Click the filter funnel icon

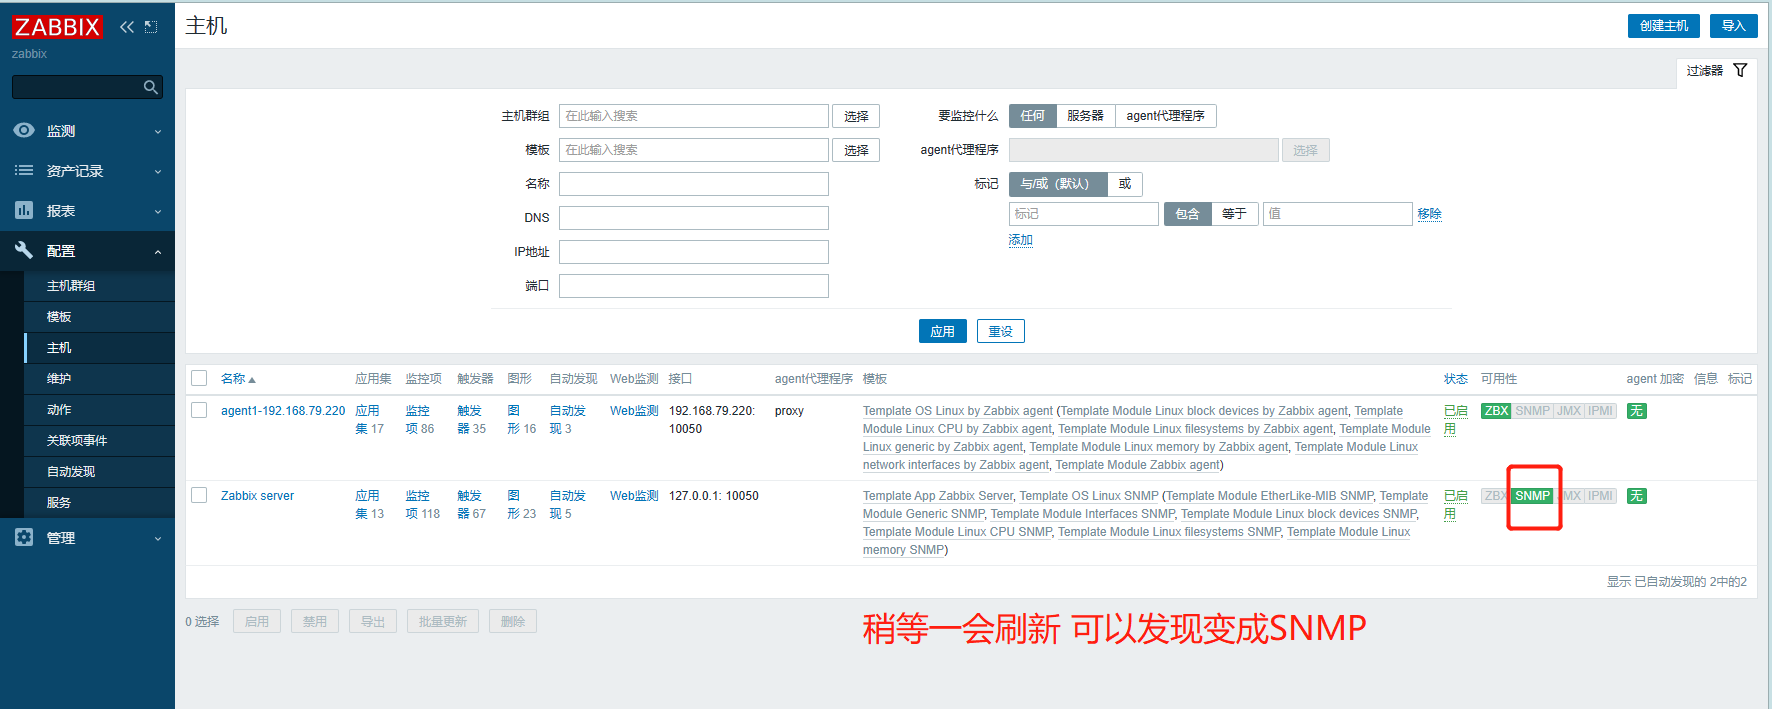(x=1740, y=70)
